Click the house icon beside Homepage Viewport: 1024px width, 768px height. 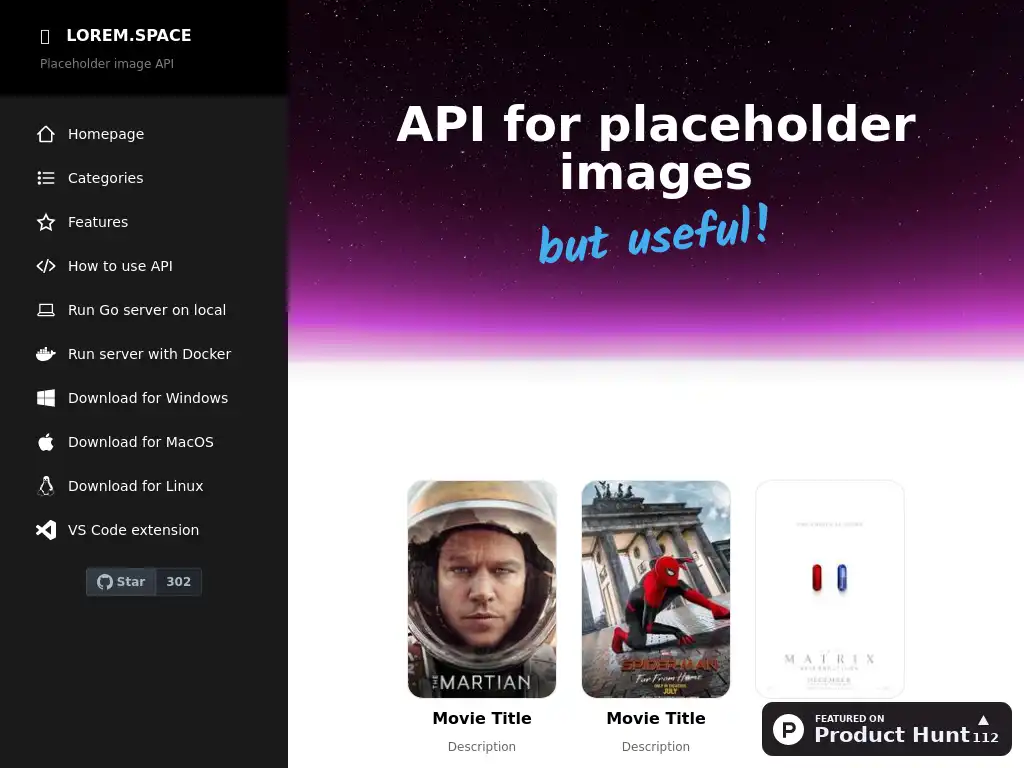pos(46,134)
